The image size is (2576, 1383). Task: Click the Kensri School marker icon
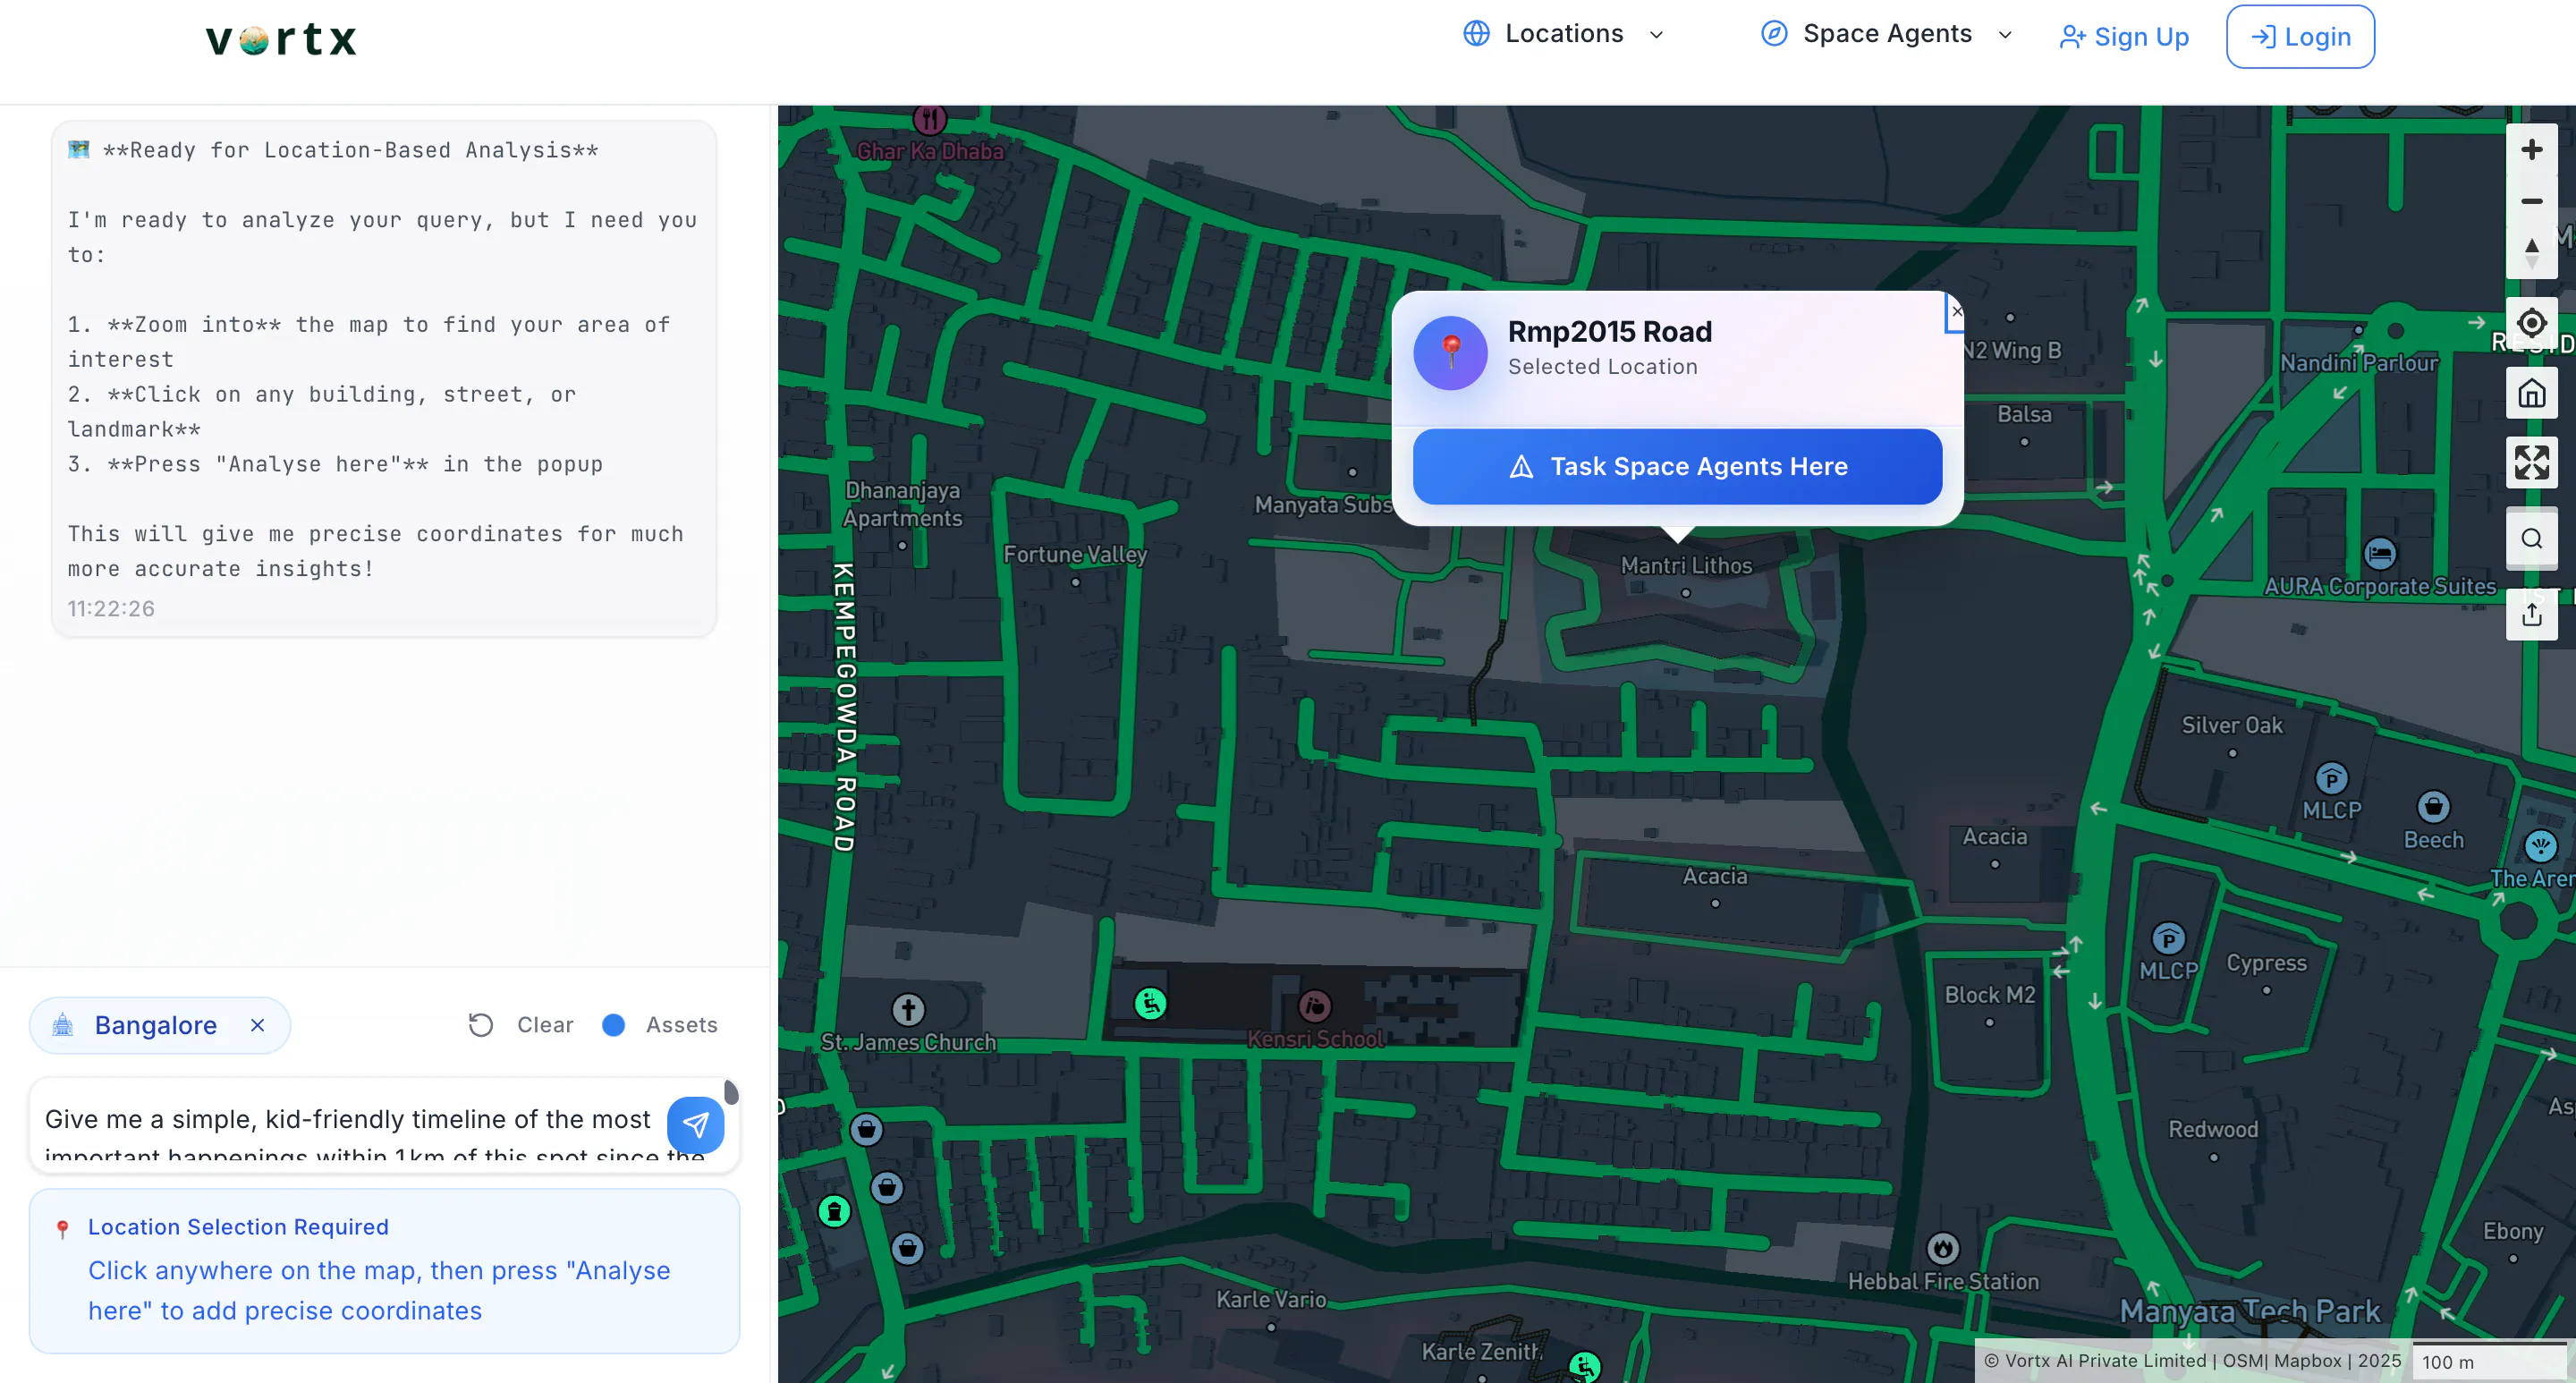1314,1006
